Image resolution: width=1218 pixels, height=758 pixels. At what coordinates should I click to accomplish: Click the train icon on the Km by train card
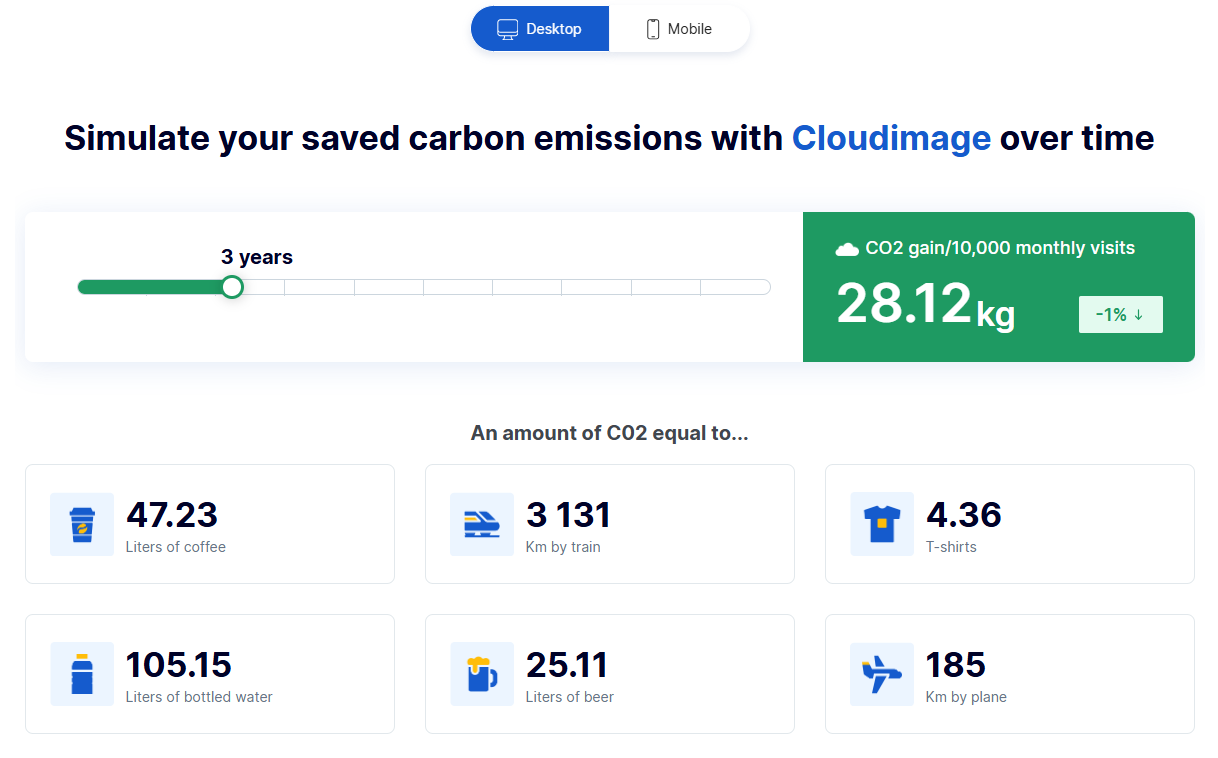click(x=481, y=523)
